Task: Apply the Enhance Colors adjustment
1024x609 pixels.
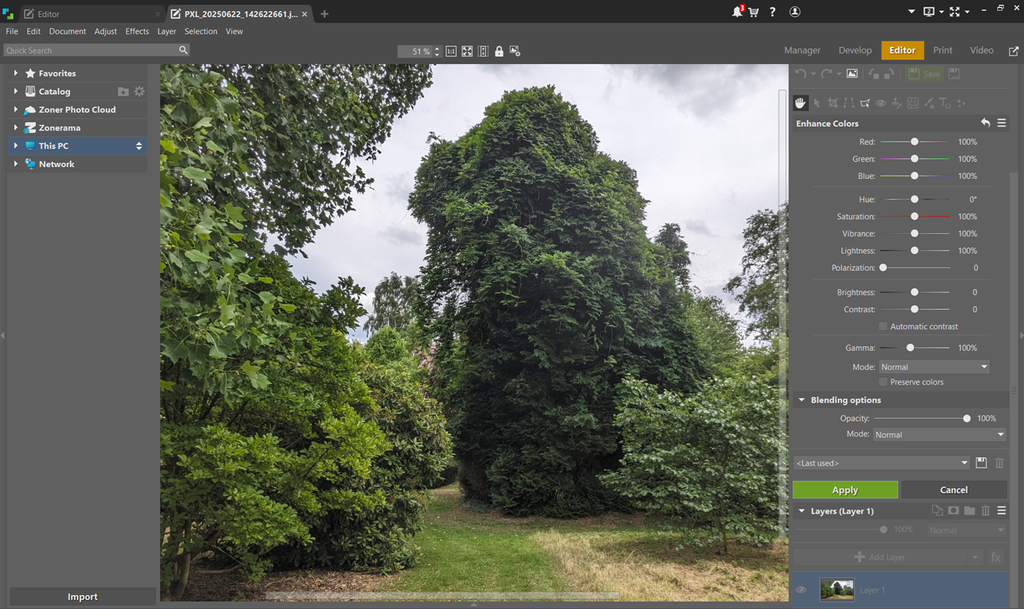Action: pyautogui.click(x=845, y=489)
